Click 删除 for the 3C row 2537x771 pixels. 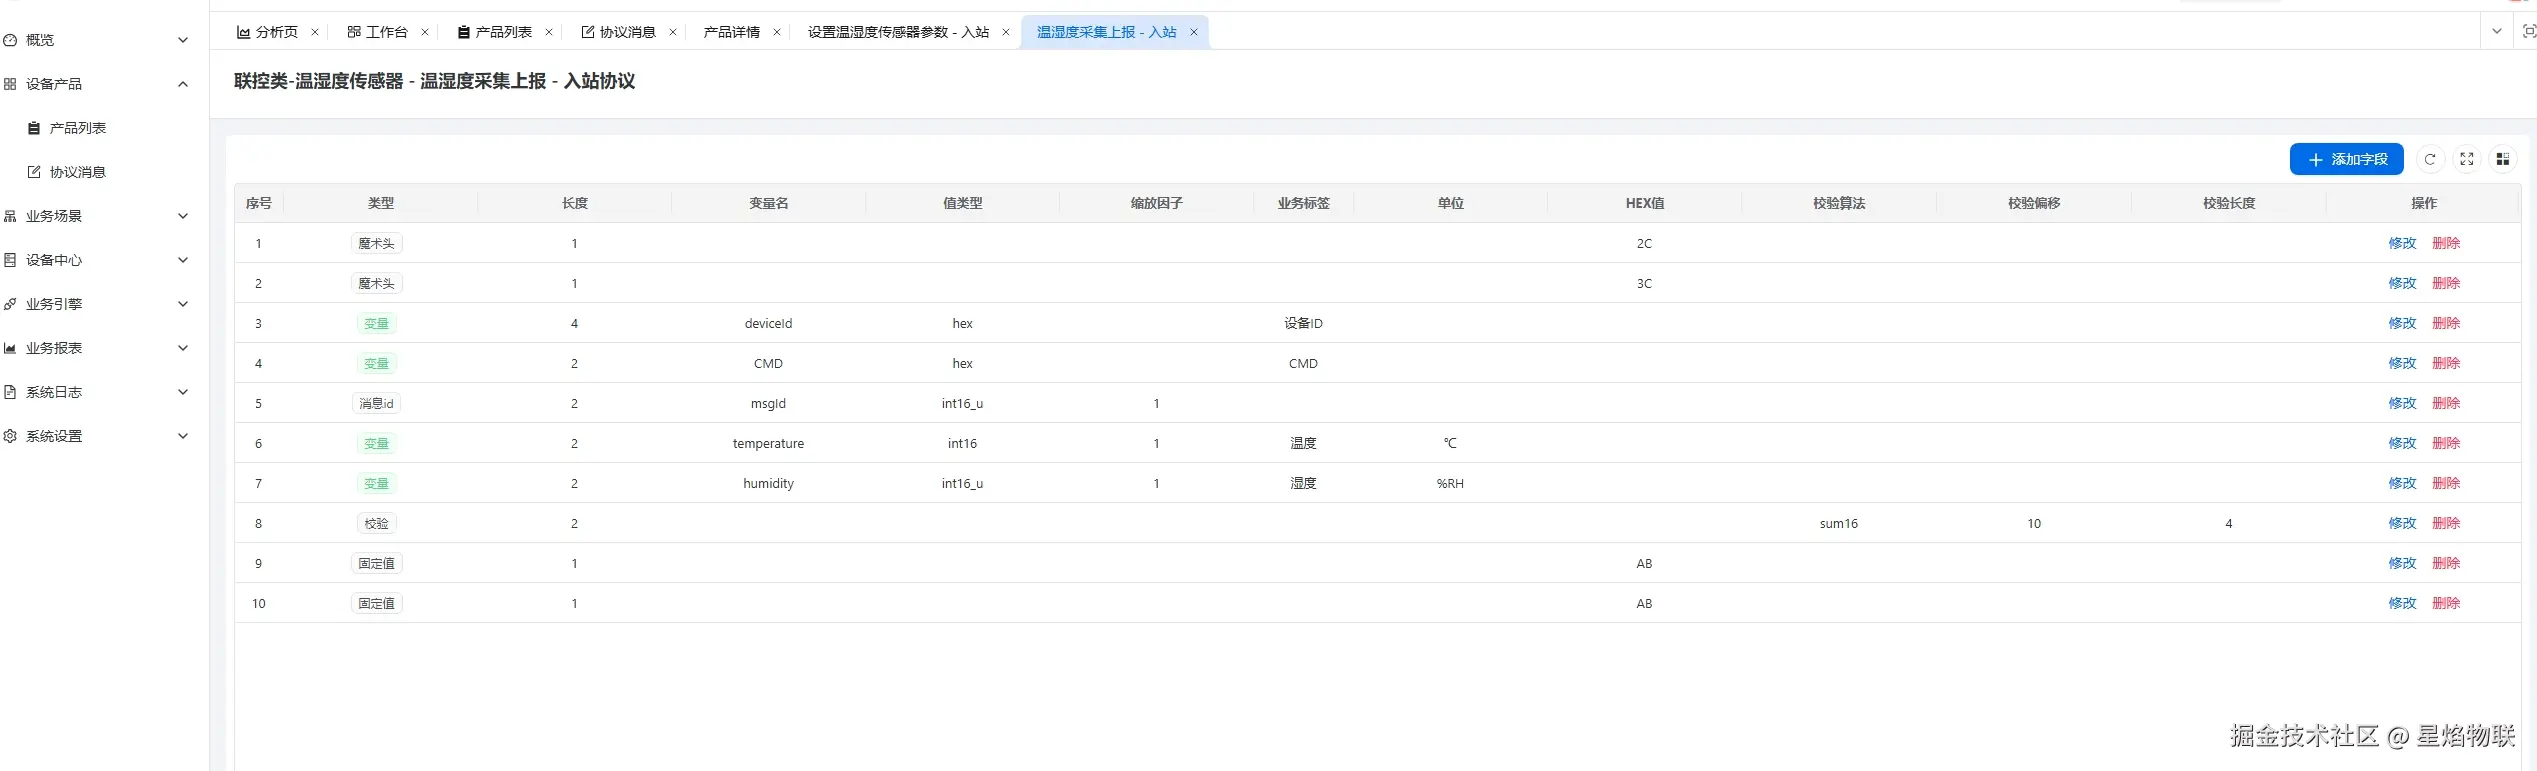pyautogui.click(x=2446, y=283)
